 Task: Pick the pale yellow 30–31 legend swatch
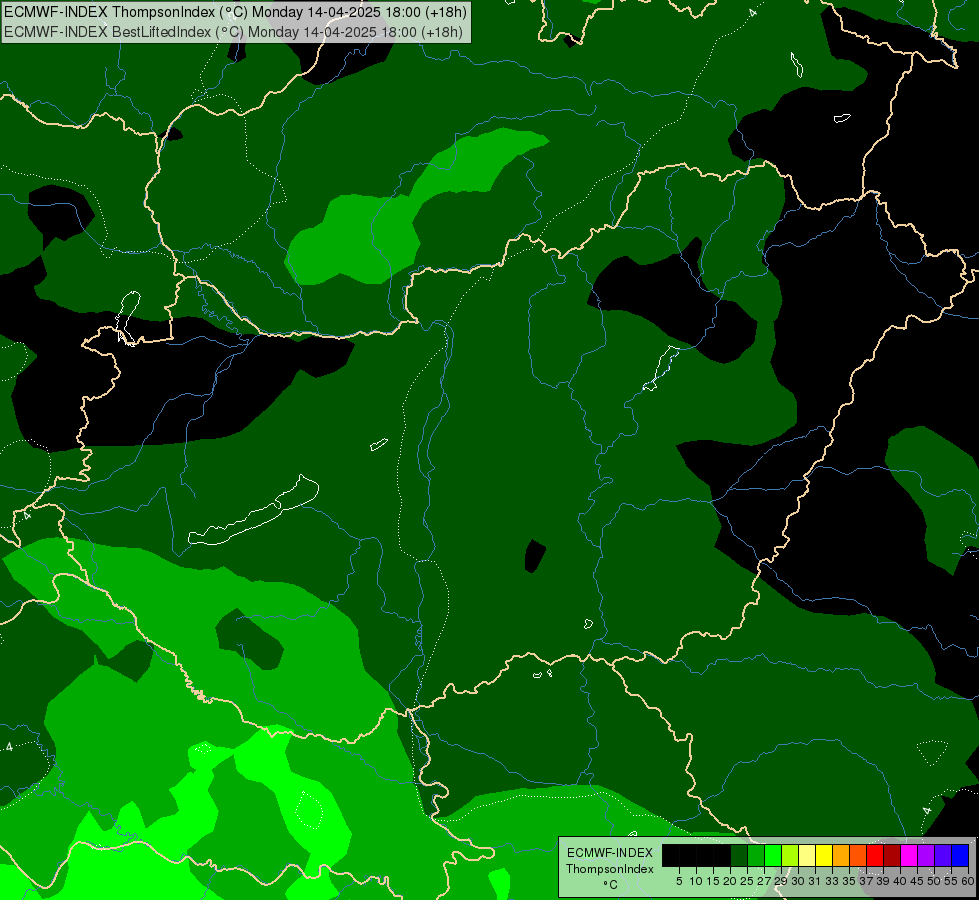807,855
